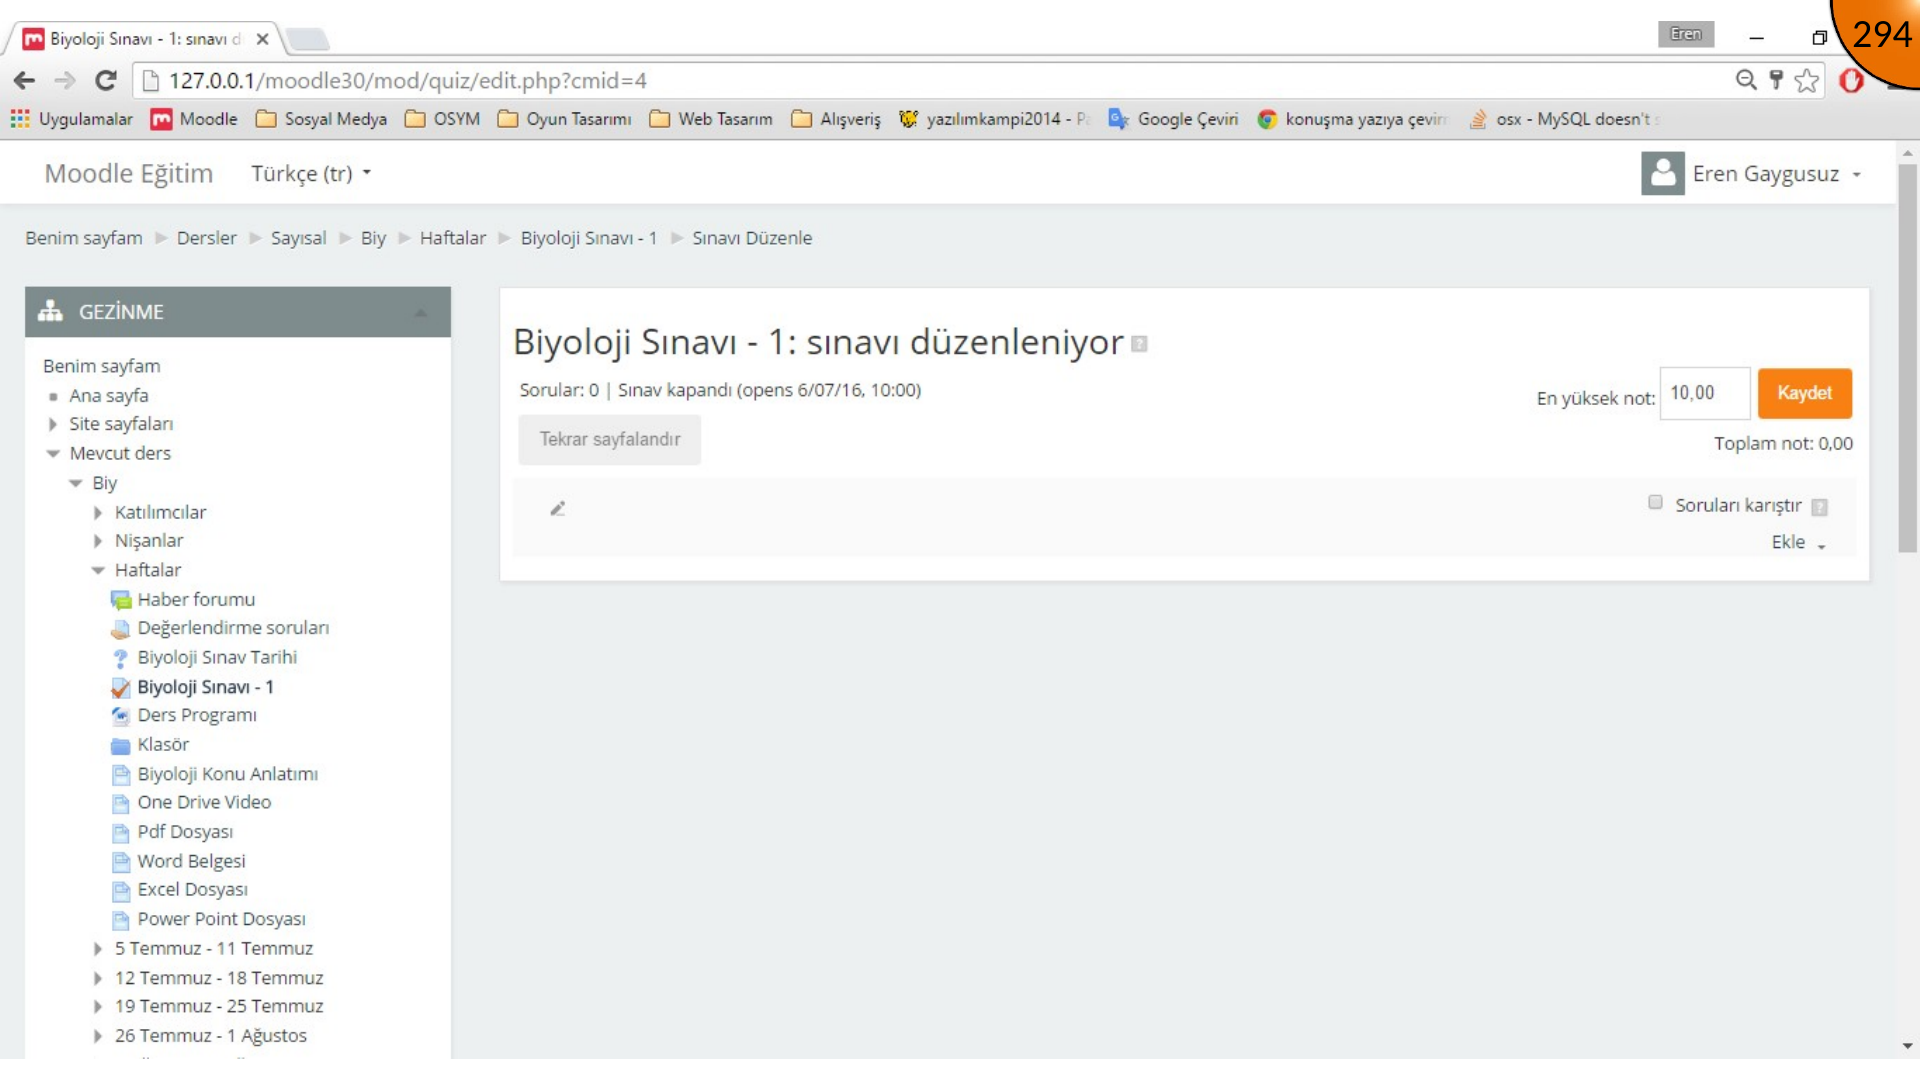Open Benim sayfam in the breadcrumb
This screenshot has height=1080, width=1921.
(84, 239)
